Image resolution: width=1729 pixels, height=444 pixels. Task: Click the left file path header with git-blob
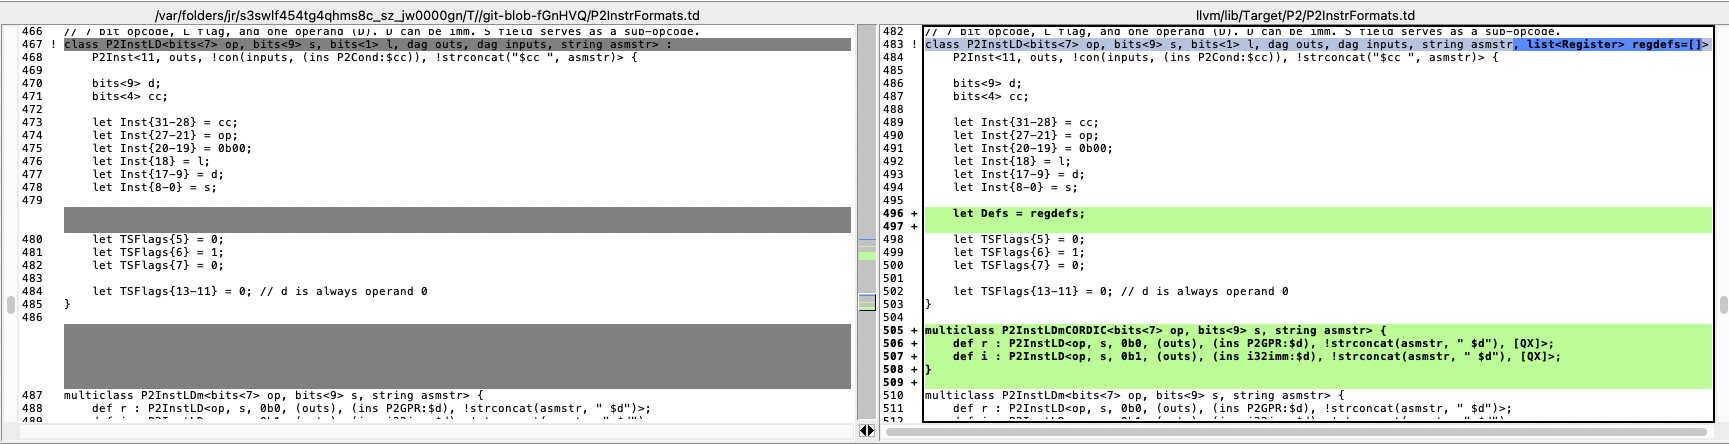428,15
